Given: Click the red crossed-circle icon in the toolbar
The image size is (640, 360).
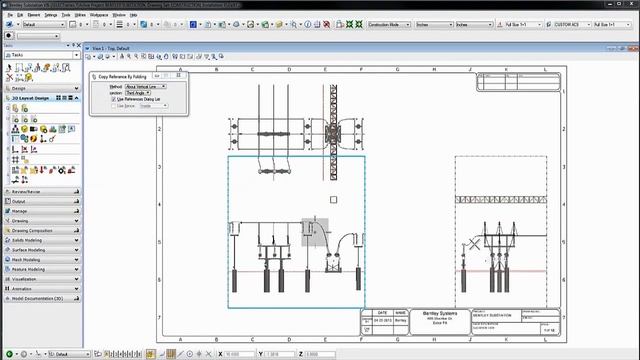Looking at the screenshot, I should point(327,24).
